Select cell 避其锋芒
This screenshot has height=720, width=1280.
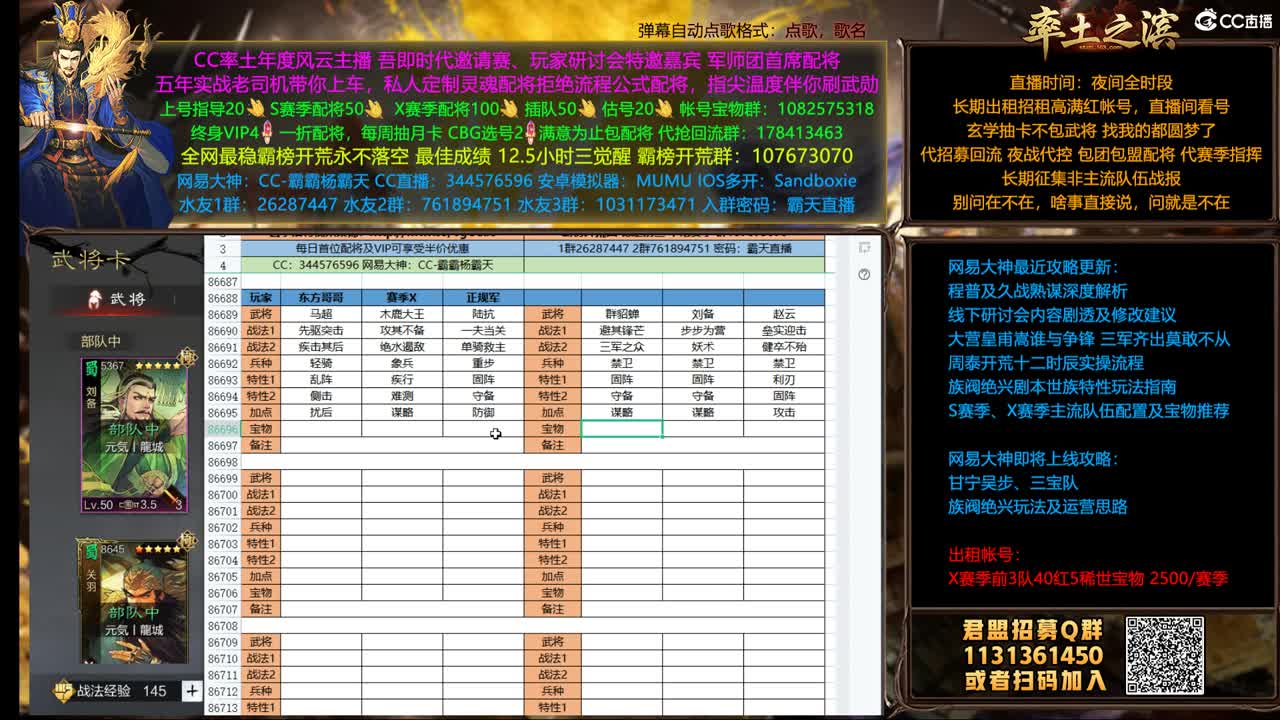tap(621, 330)
